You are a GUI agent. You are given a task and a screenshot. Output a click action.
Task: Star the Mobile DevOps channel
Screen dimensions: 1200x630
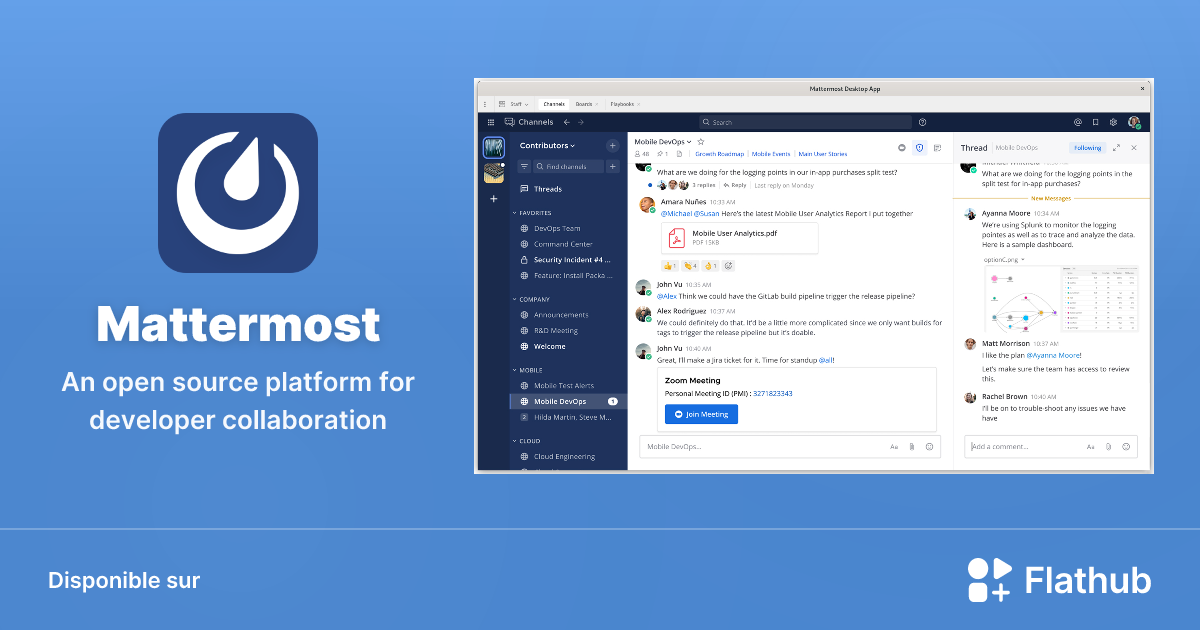click(701, 141)
